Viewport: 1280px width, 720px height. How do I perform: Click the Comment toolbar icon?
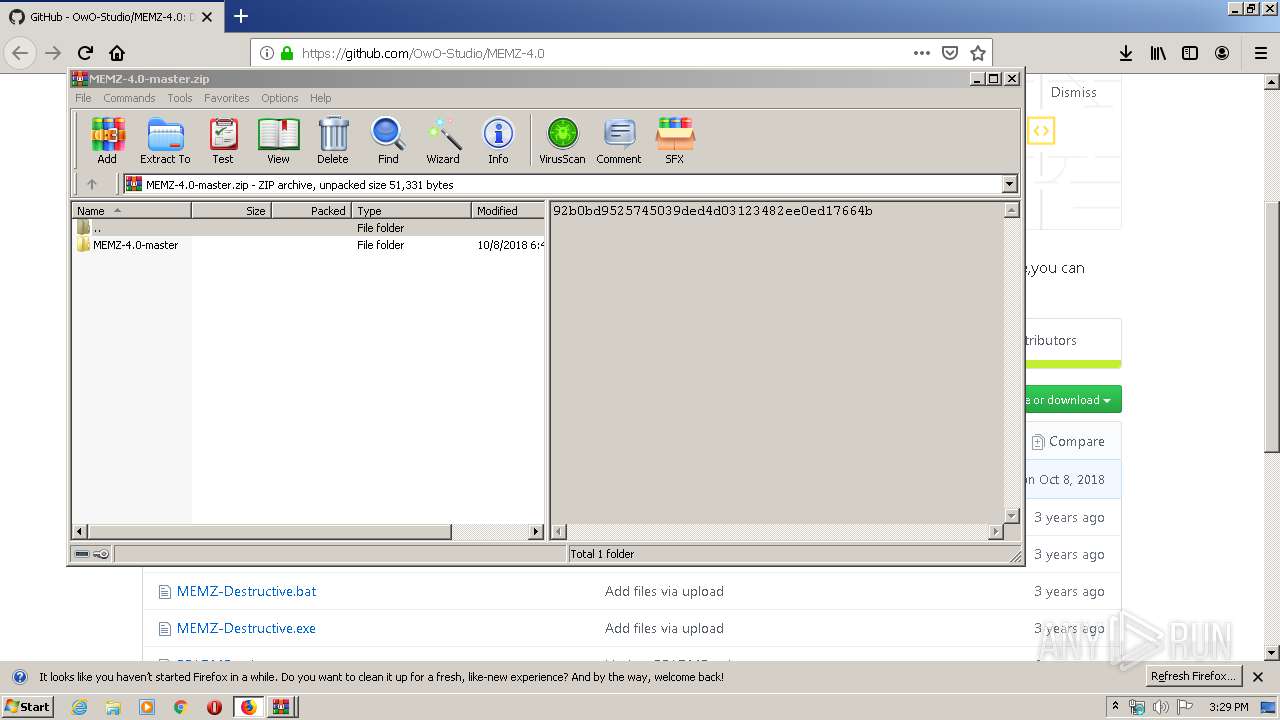tap(619, 140)
